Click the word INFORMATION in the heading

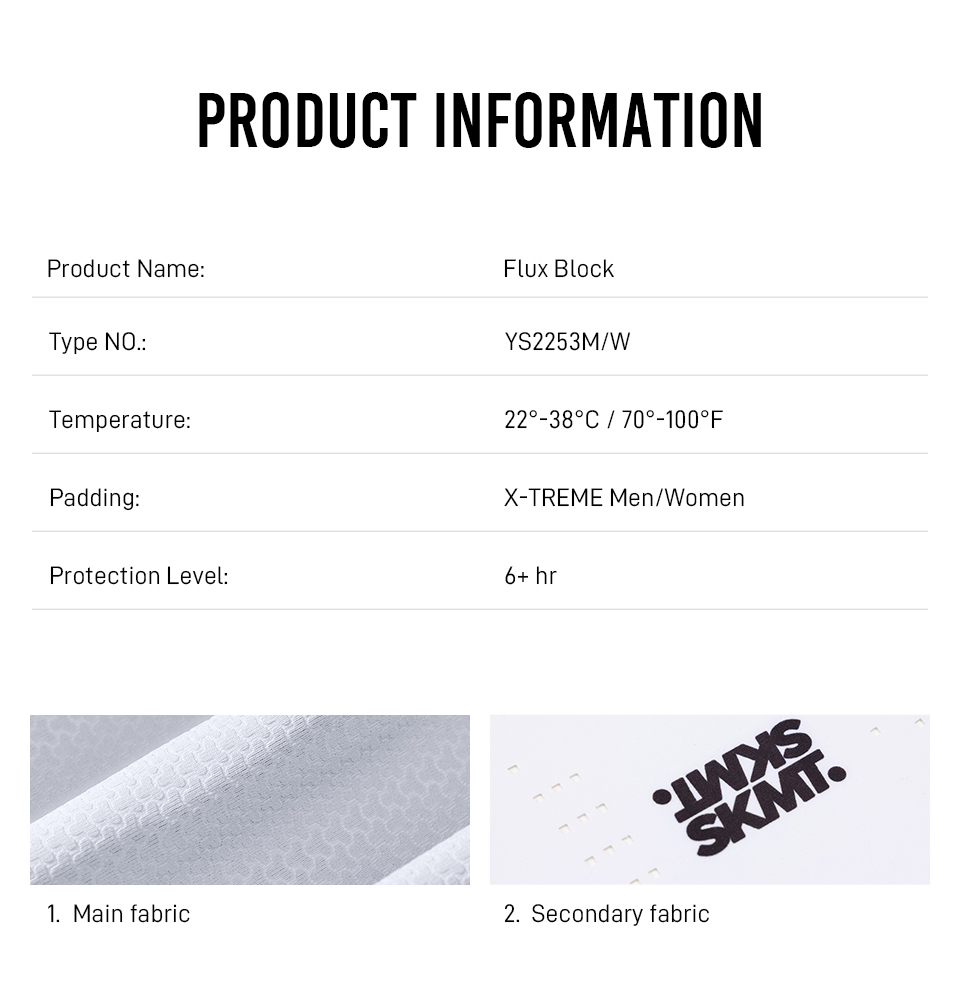point(599,121)
